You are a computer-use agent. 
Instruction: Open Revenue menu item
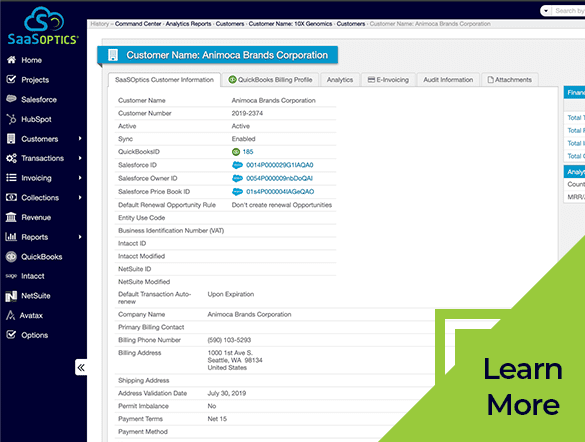click(x=36, y=217)
